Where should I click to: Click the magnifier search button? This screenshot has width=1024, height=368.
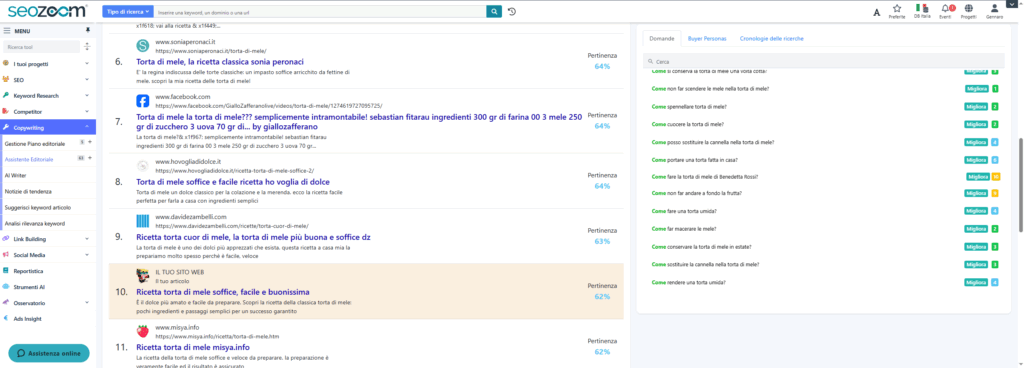point(494,12)
